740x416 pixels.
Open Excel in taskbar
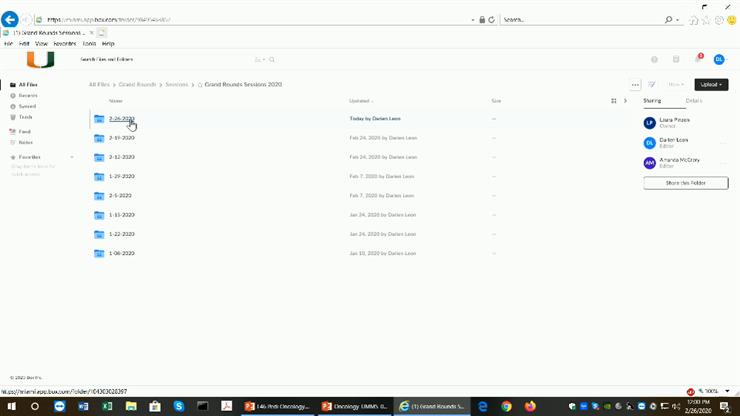[107, 407]
